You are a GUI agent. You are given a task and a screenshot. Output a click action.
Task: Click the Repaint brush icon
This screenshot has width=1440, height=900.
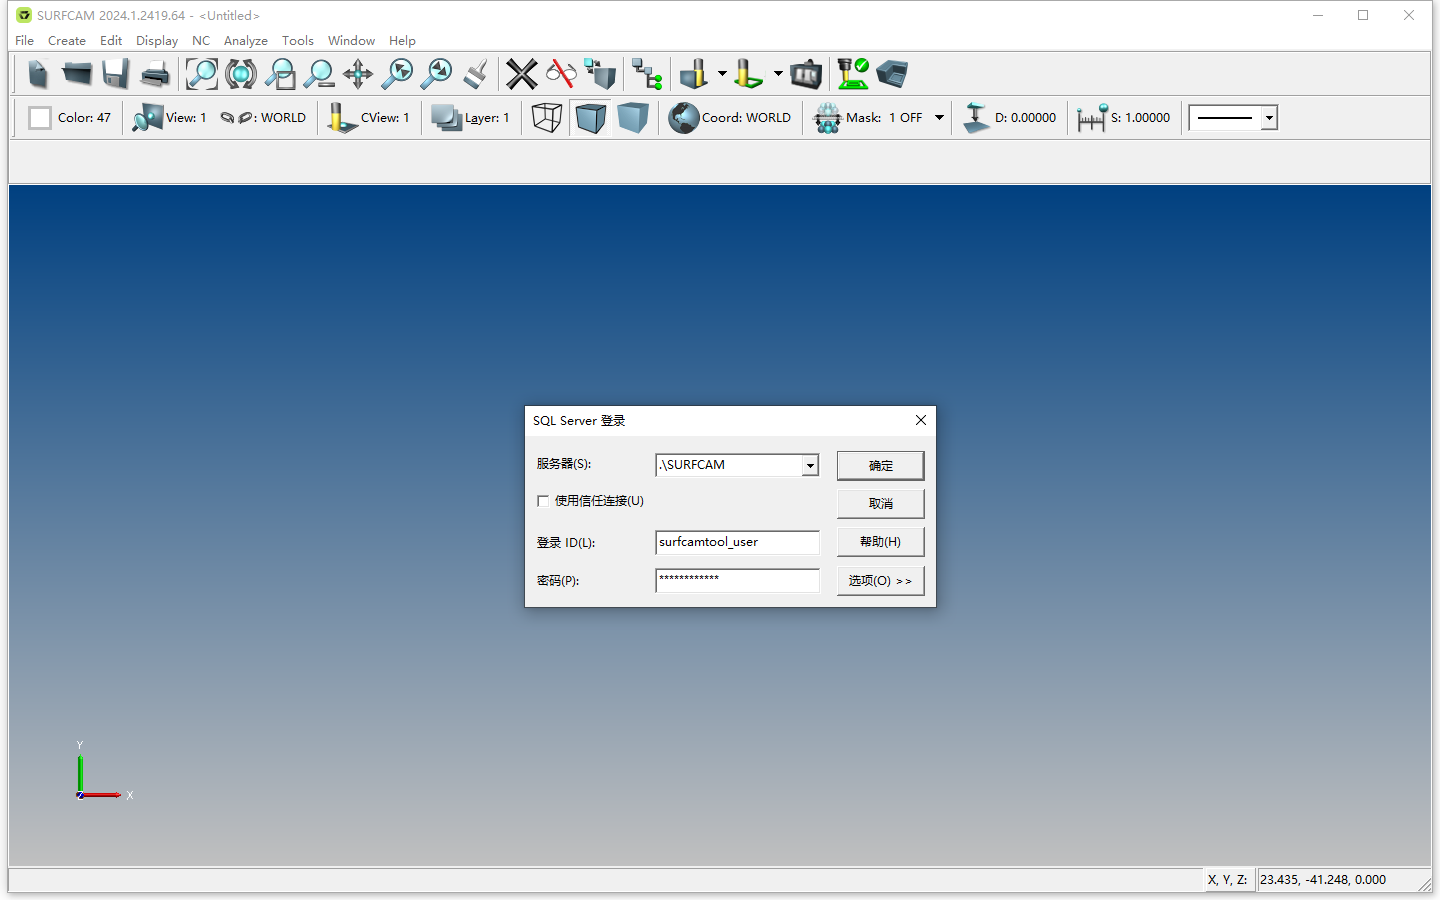[475, 74]
